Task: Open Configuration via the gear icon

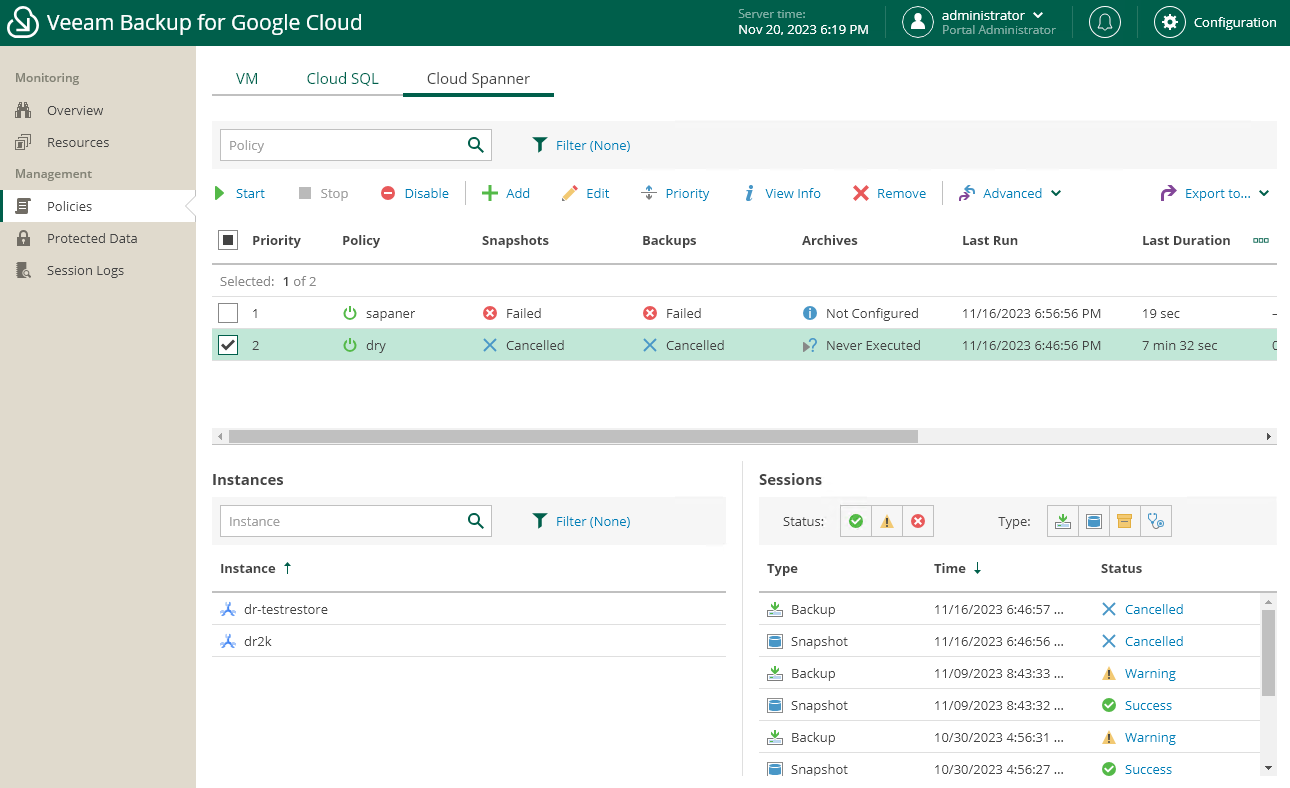Action: (x=1169, y=22)
